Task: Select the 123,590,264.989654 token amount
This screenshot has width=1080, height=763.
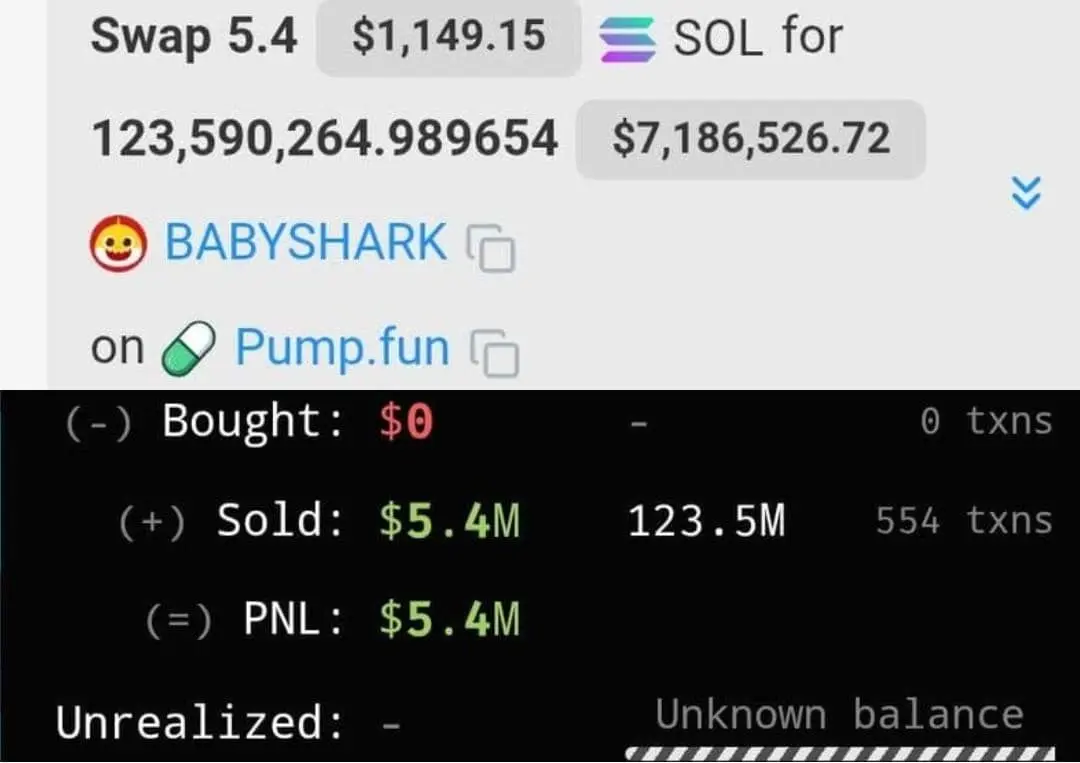Action: coord(324,138)
